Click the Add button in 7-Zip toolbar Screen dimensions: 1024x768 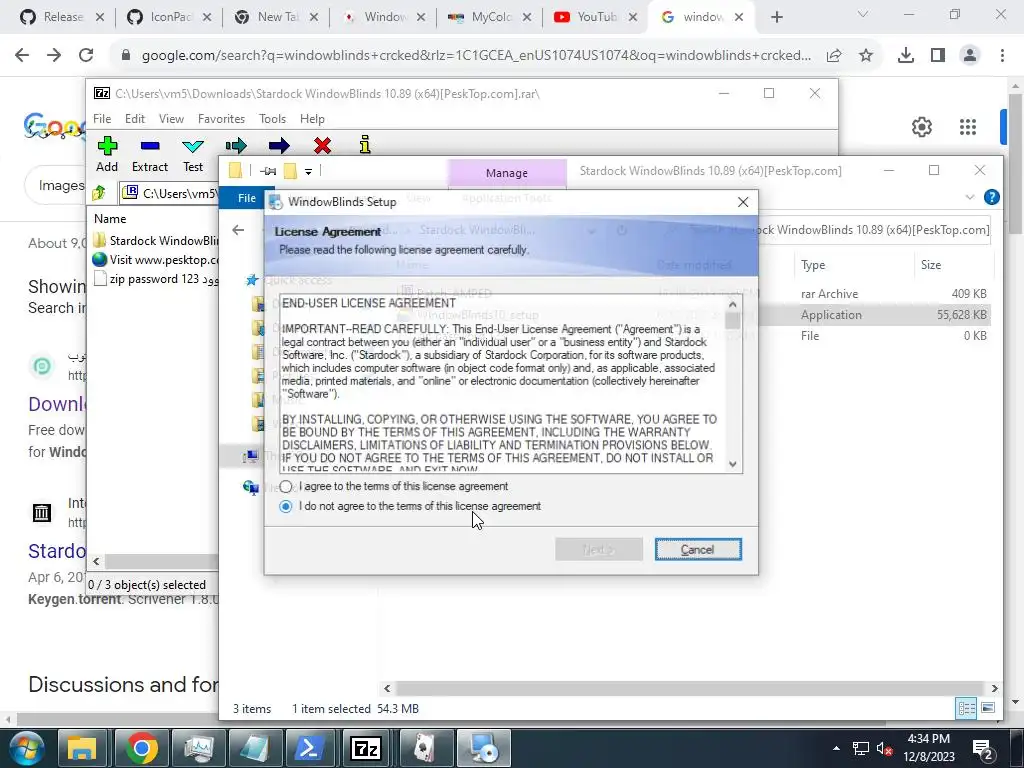[x=107, y=154]
